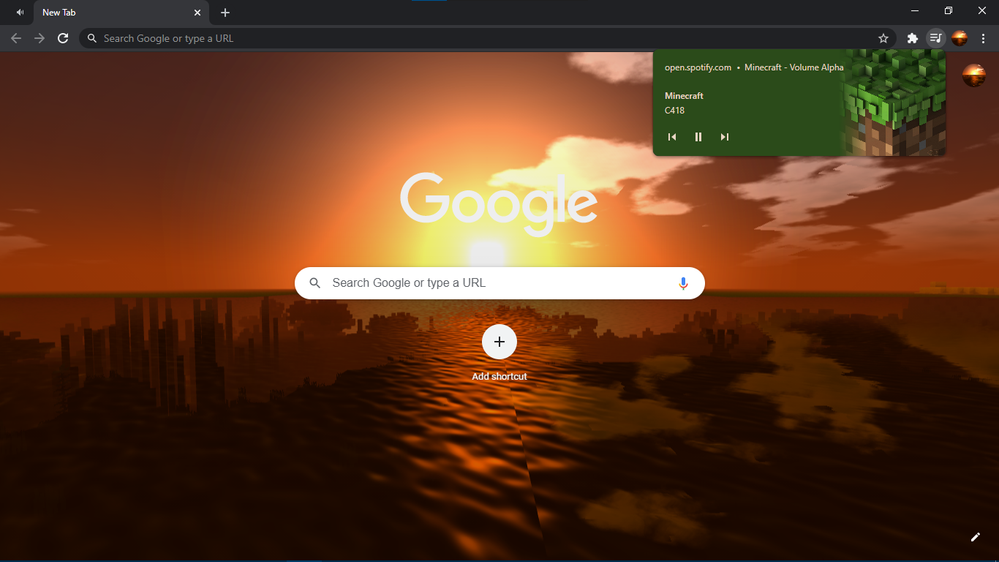Click "Add shortcut" label
Screen dimensions: 999x562
point(500,377)
